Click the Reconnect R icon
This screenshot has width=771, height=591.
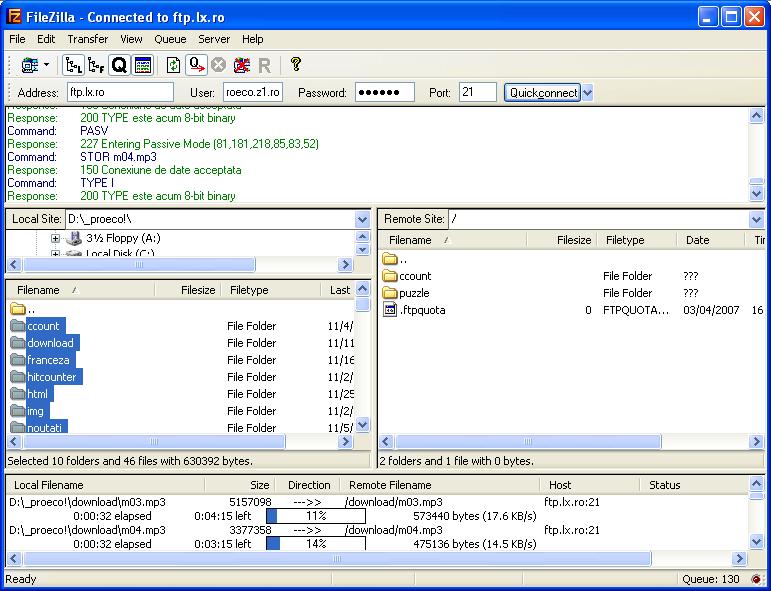tap(265, 65)
